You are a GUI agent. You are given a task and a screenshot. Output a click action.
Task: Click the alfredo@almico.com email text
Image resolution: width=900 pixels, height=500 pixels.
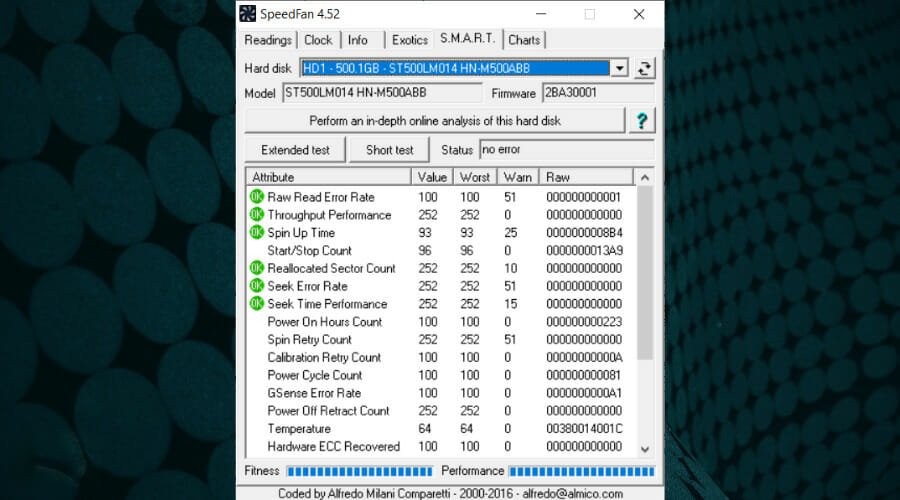click(572, 494)
